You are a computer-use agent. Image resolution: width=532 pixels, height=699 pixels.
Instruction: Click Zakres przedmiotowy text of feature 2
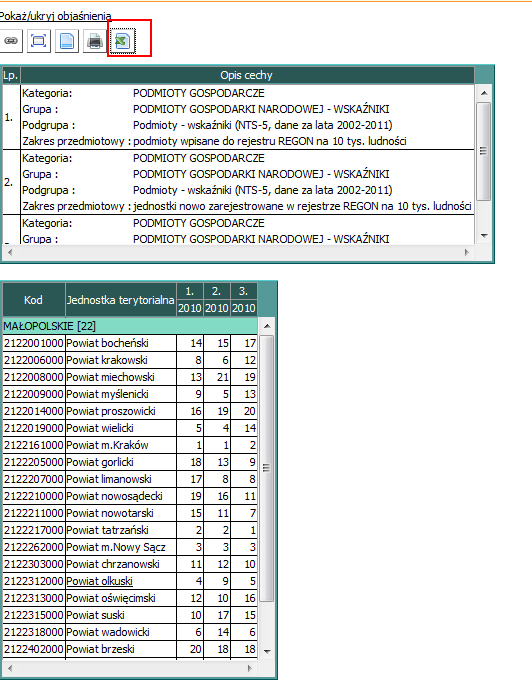302,206
